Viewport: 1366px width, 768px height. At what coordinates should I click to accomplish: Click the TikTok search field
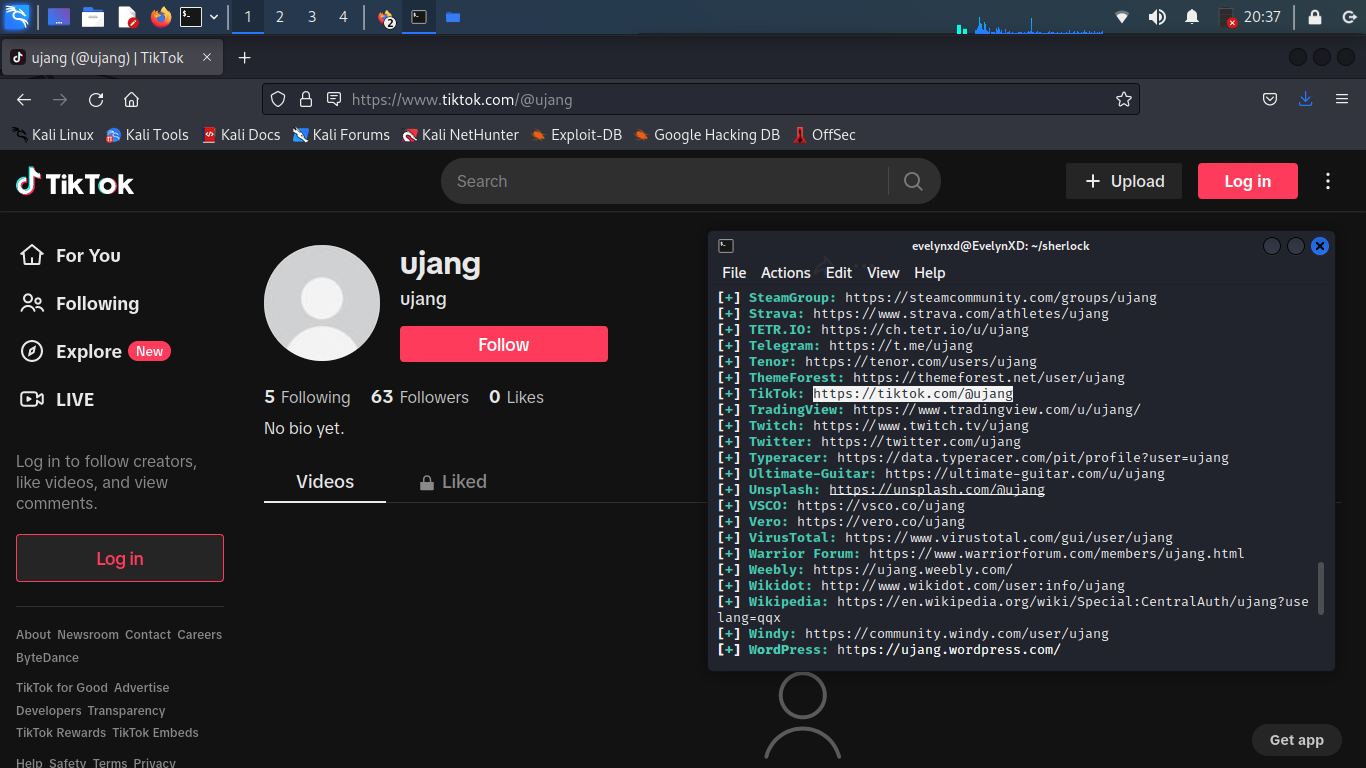[x=665, y=181]
